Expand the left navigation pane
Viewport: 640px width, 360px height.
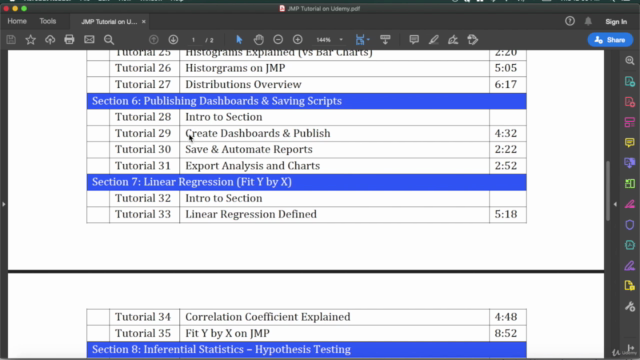pyautogui.click(x=4, y=204)
